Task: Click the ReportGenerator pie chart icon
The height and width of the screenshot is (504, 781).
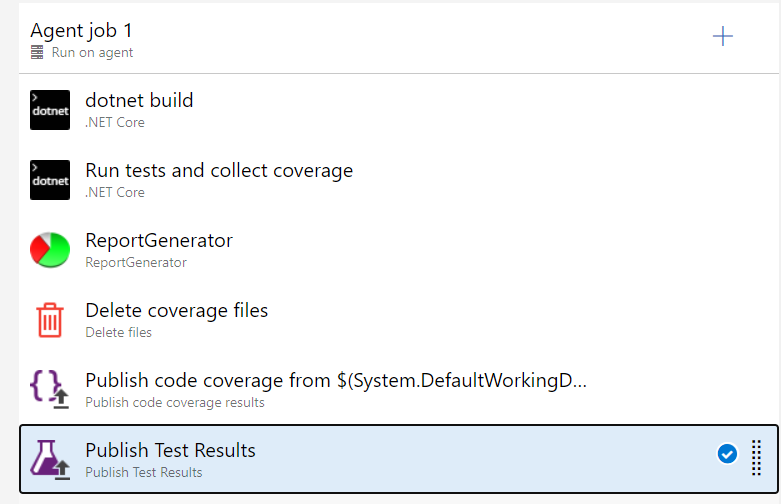Action: click(50, 250)
